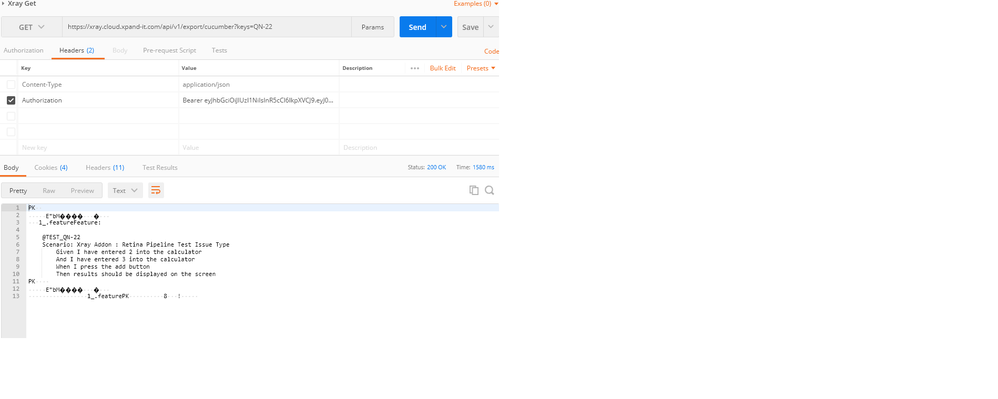The height and width of the screenshot is (399, 998).
Task: Open the response Headers (11) tab
Action: point(105,167)
